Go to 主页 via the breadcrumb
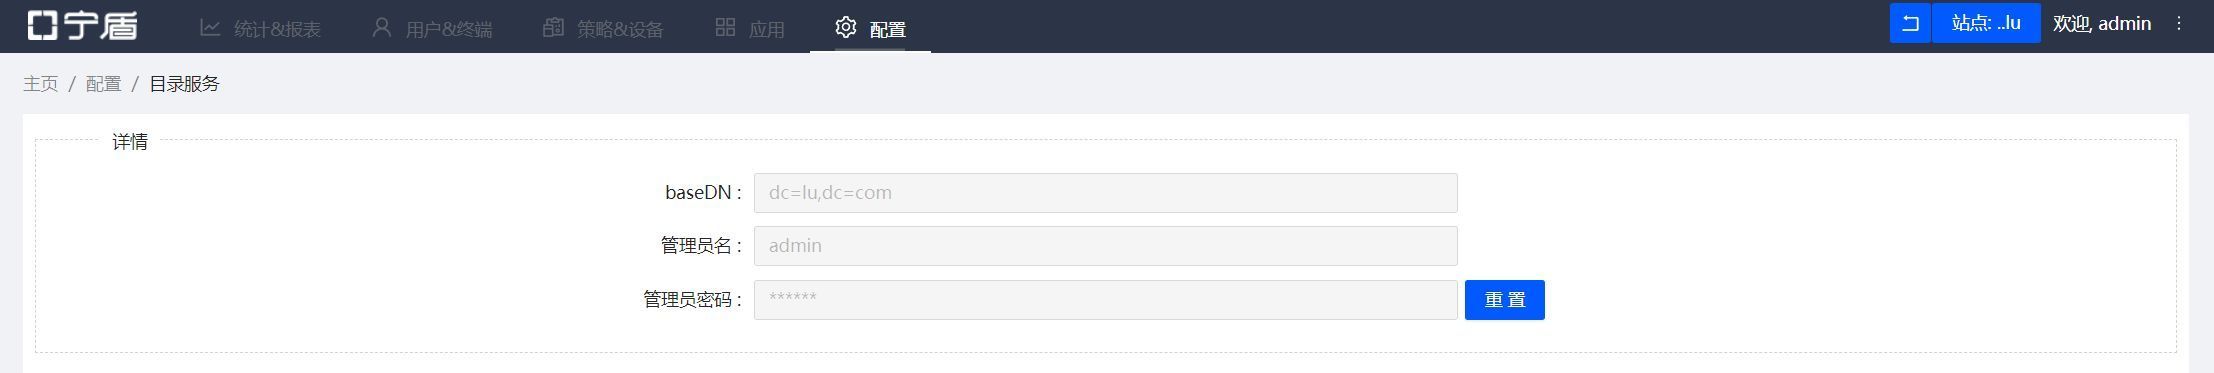The image size is (2214, 373). click(x=41, y=84)
